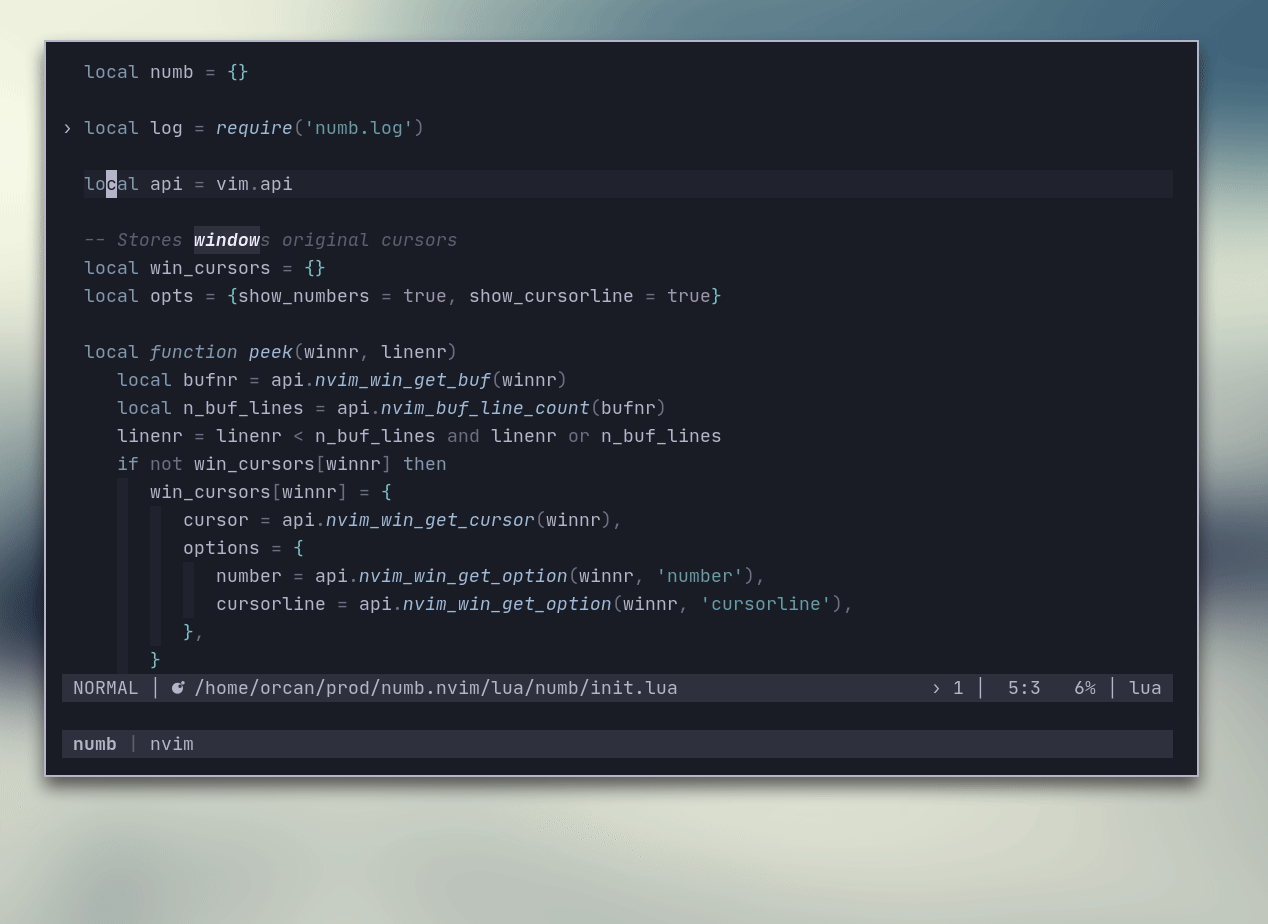Click 'nvim_win_get_cursor' API call
1268x924 pixels.
(430, 520)
